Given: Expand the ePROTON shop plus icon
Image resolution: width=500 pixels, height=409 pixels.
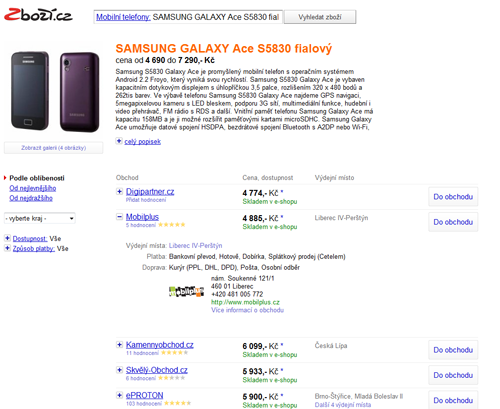Looking at the screenshot, I should 119,395.
